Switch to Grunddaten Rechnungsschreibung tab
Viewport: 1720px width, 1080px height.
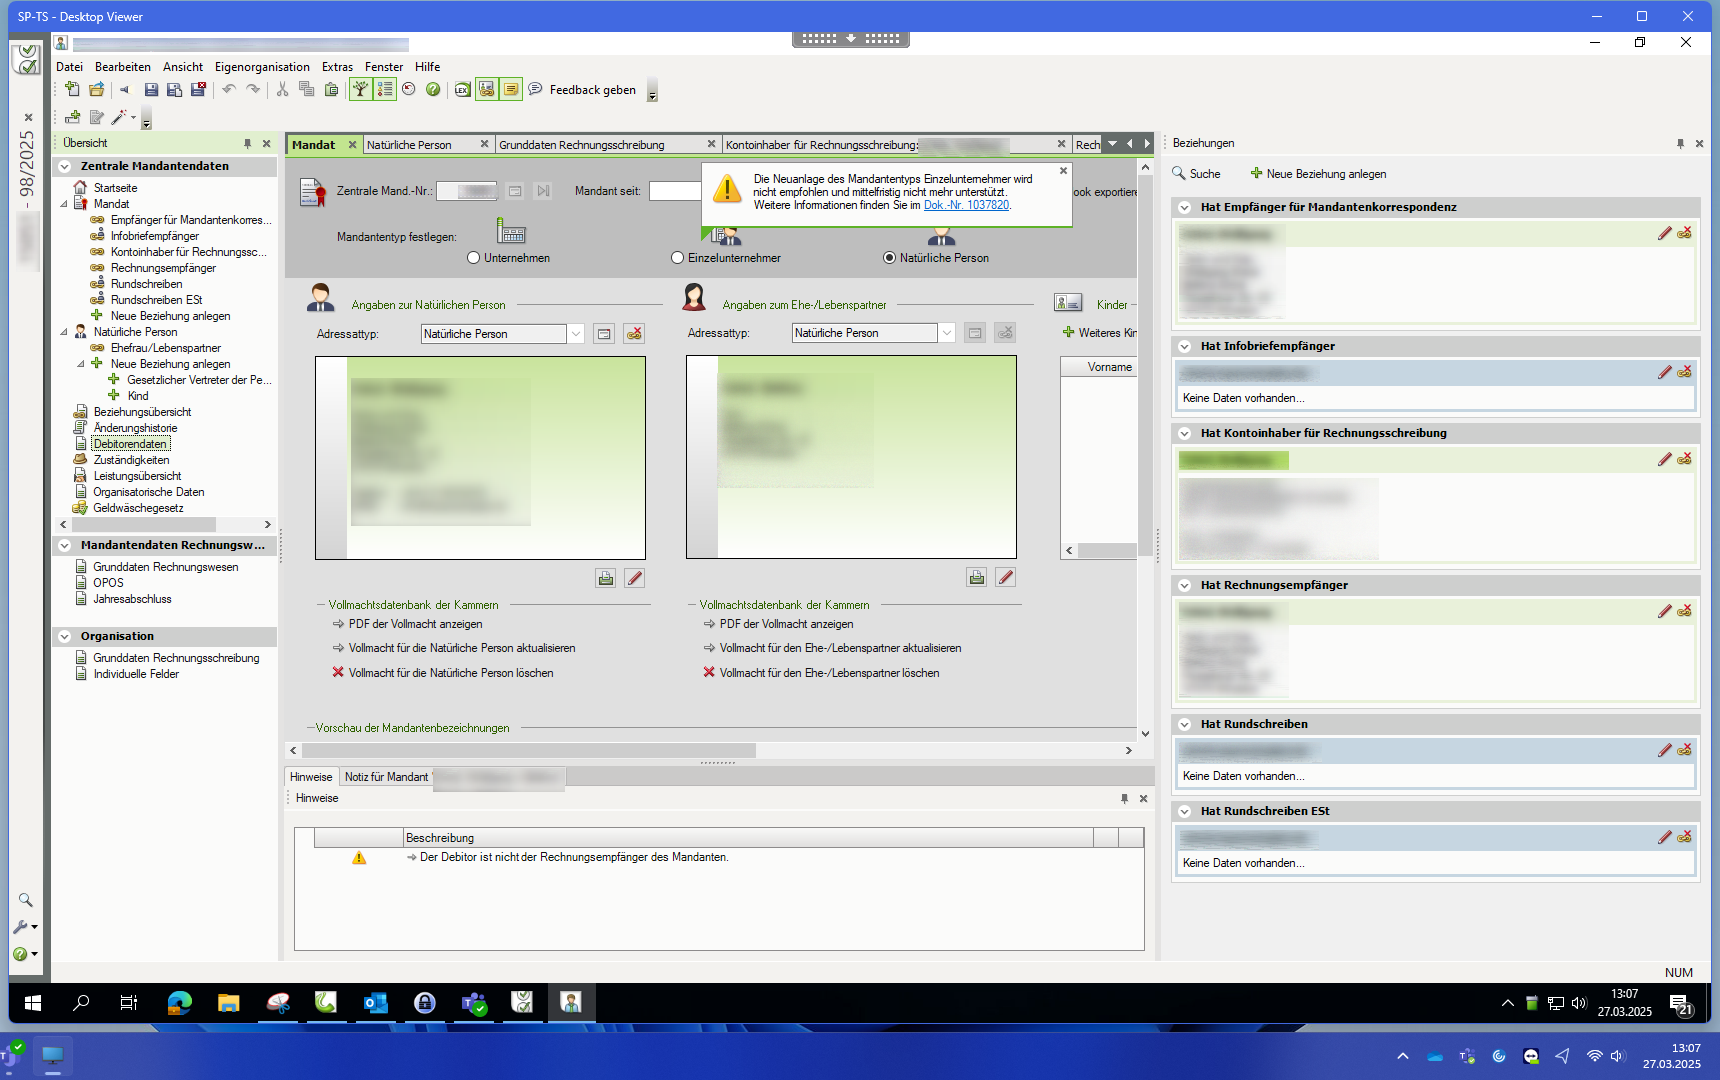[581, 145]
